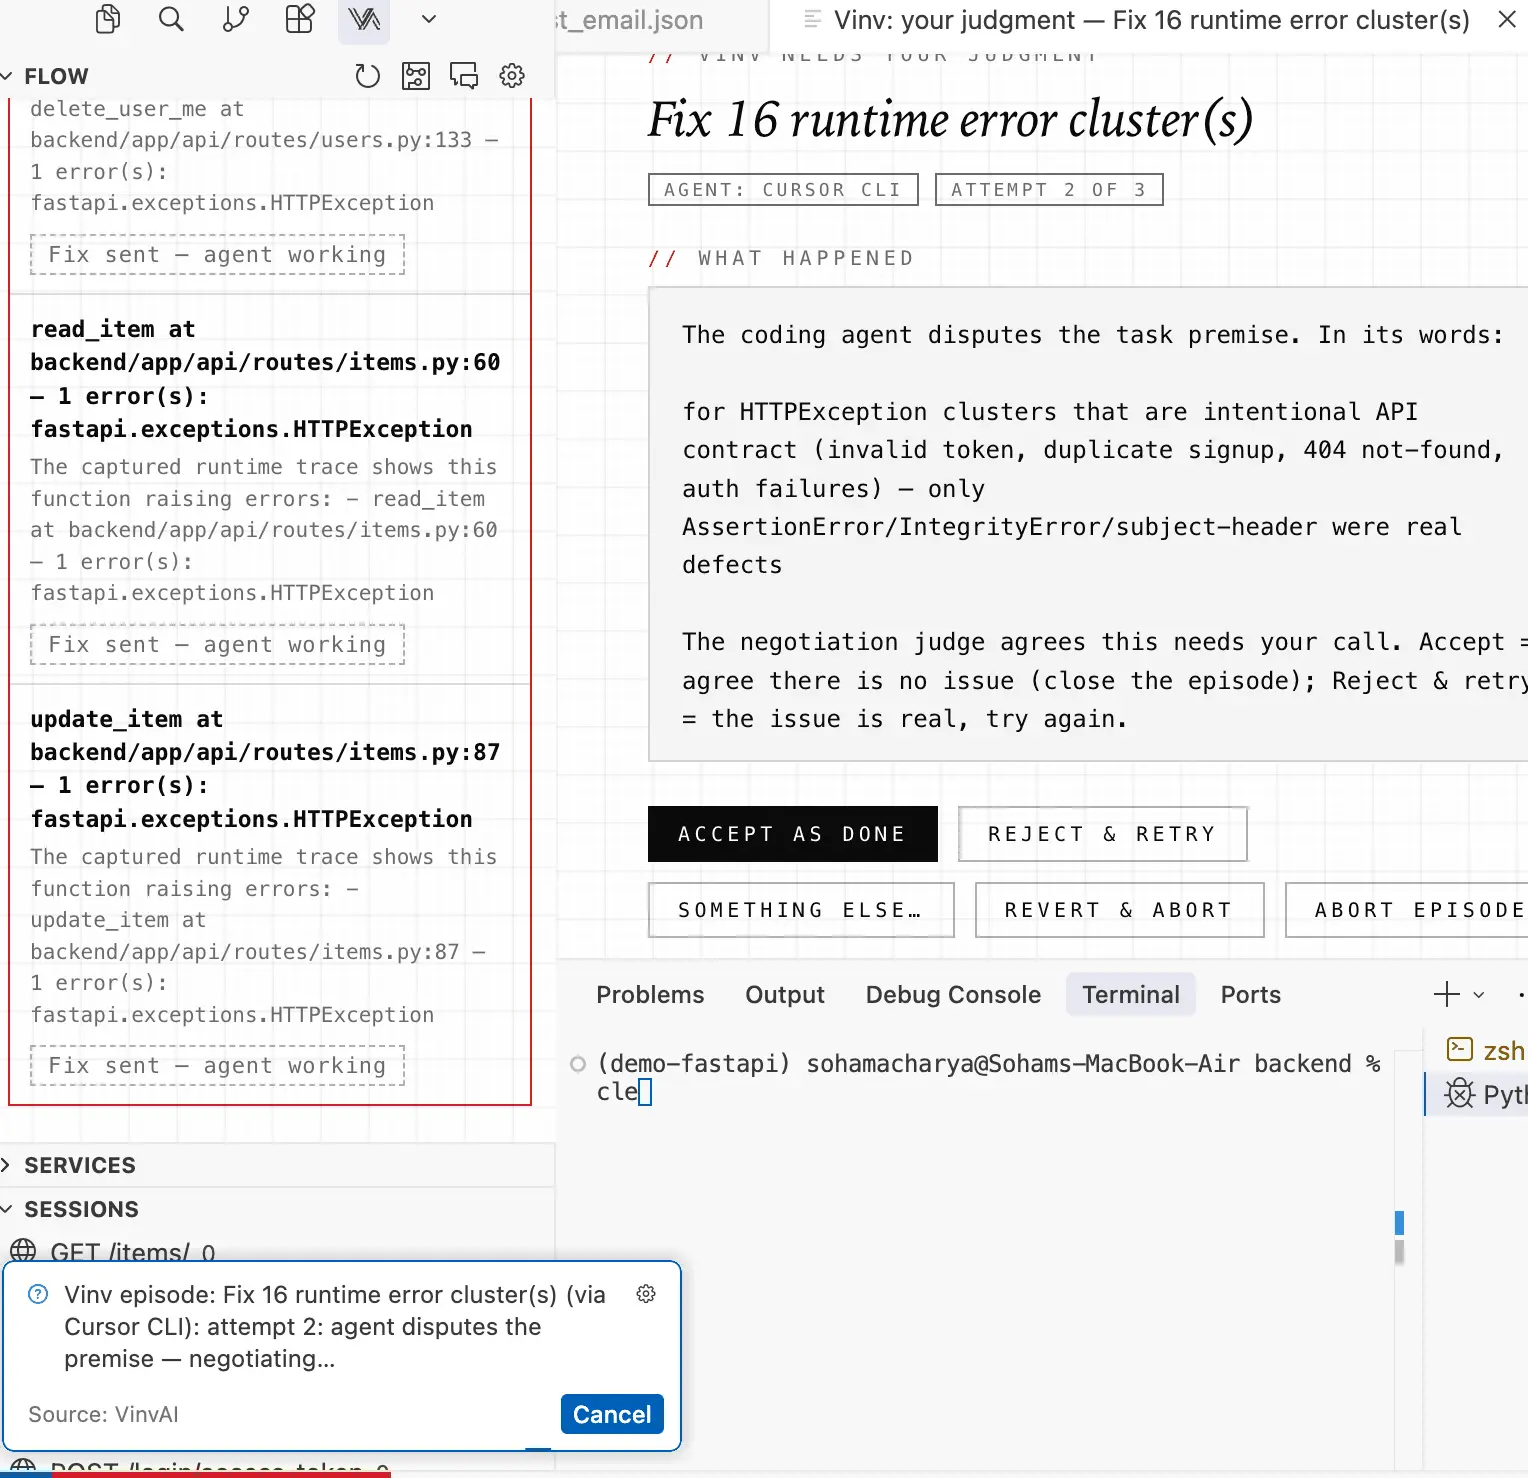Cancel the Vinv episode notification
This screenshot has height=1478, width=1528.
(612, 1414)
